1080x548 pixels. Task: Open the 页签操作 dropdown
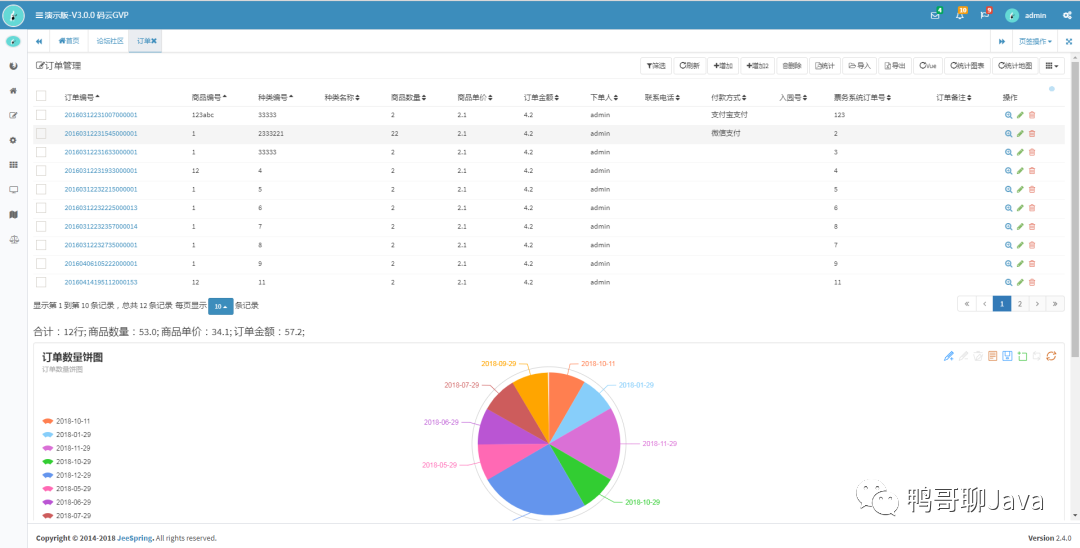tap(1035, 41)
